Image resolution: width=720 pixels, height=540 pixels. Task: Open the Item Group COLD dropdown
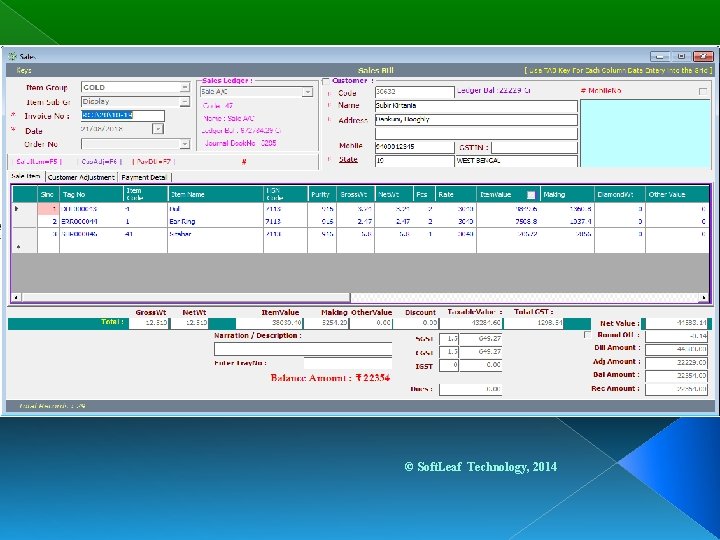point(184,87)
